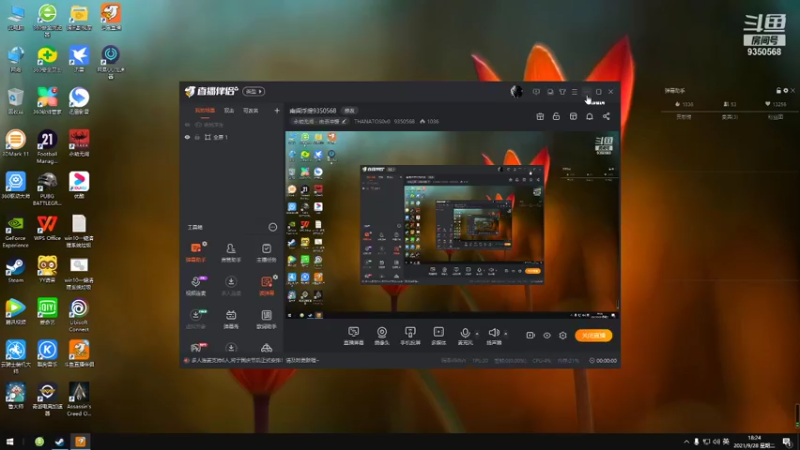Open the gear settings icon beside the stop button
The height and width of the screenshot is (450, 800).
[563, 336]
